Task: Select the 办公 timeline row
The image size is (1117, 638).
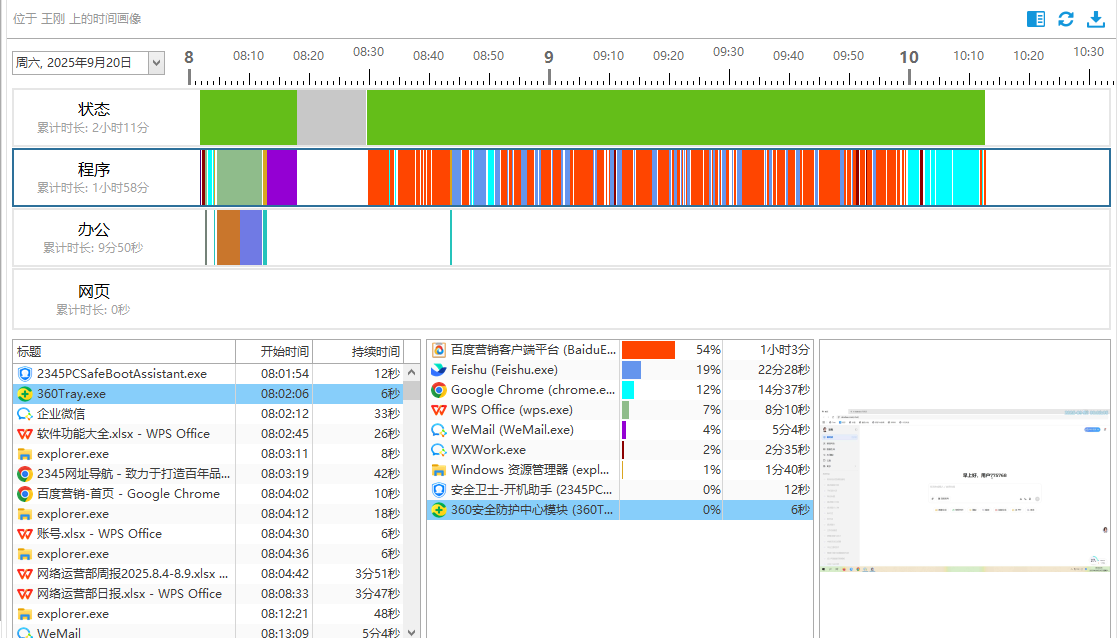Action: pos(561,237)
